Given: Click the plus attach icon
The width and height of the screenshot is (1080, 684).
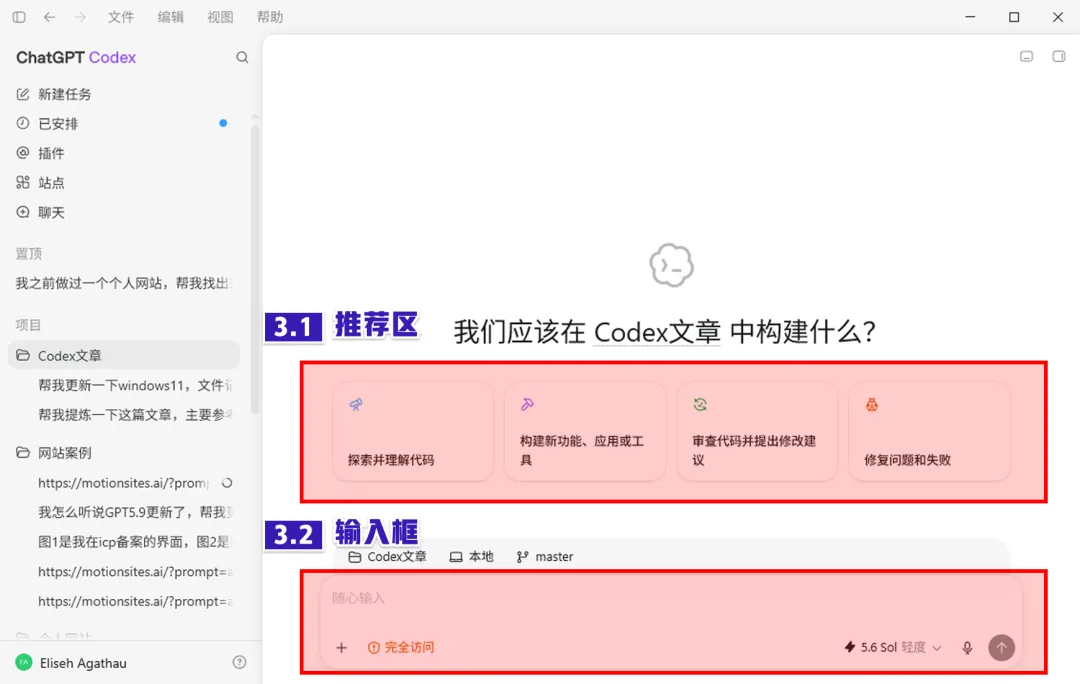Looking at the screenshot, I should tap(342, 647).
